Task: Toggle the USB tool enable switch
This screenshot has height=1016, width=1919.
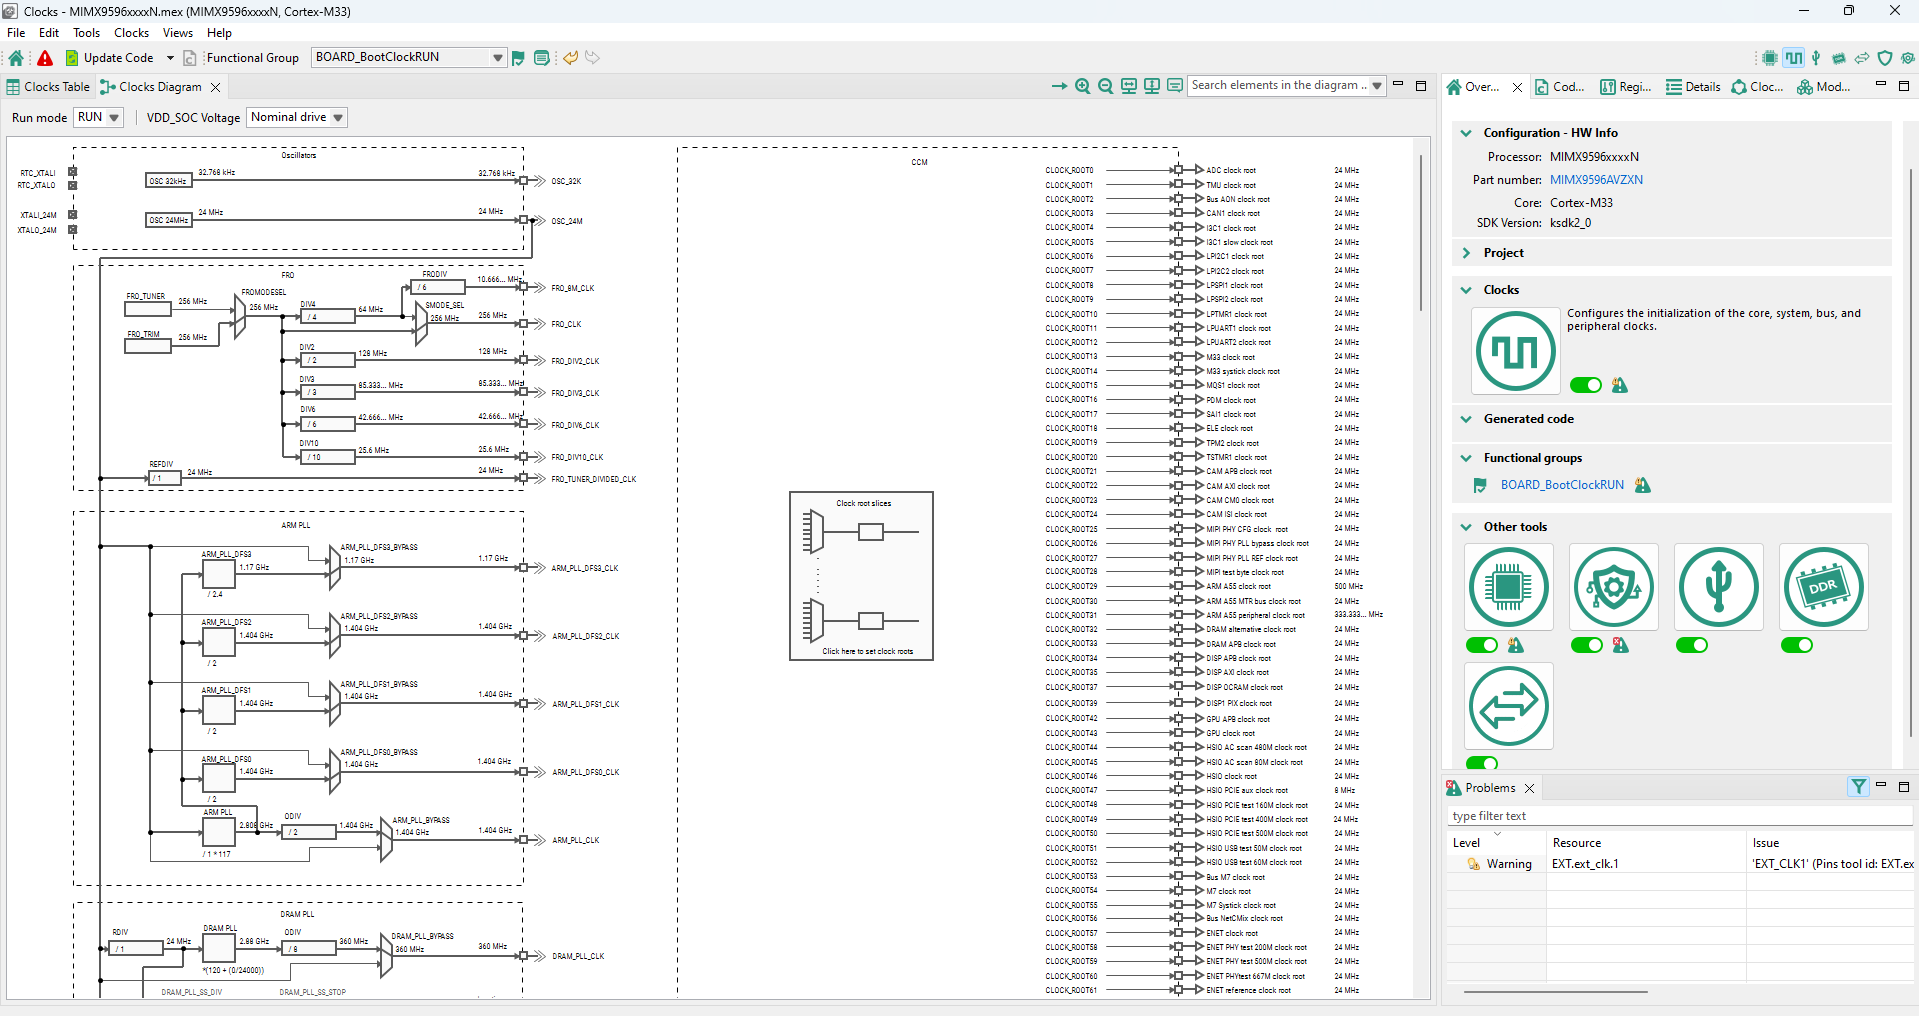Action: click(x=1691, y=645)
